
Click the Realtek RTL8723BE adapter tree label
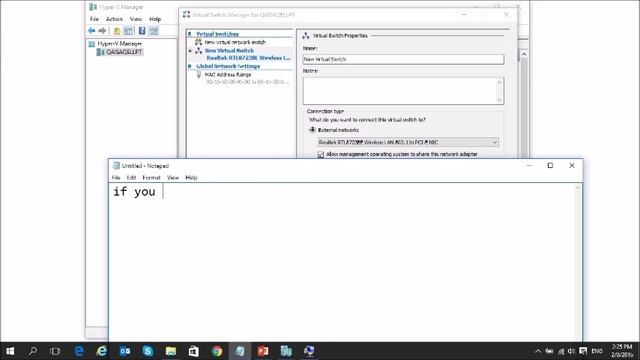[x=249, y=58]
